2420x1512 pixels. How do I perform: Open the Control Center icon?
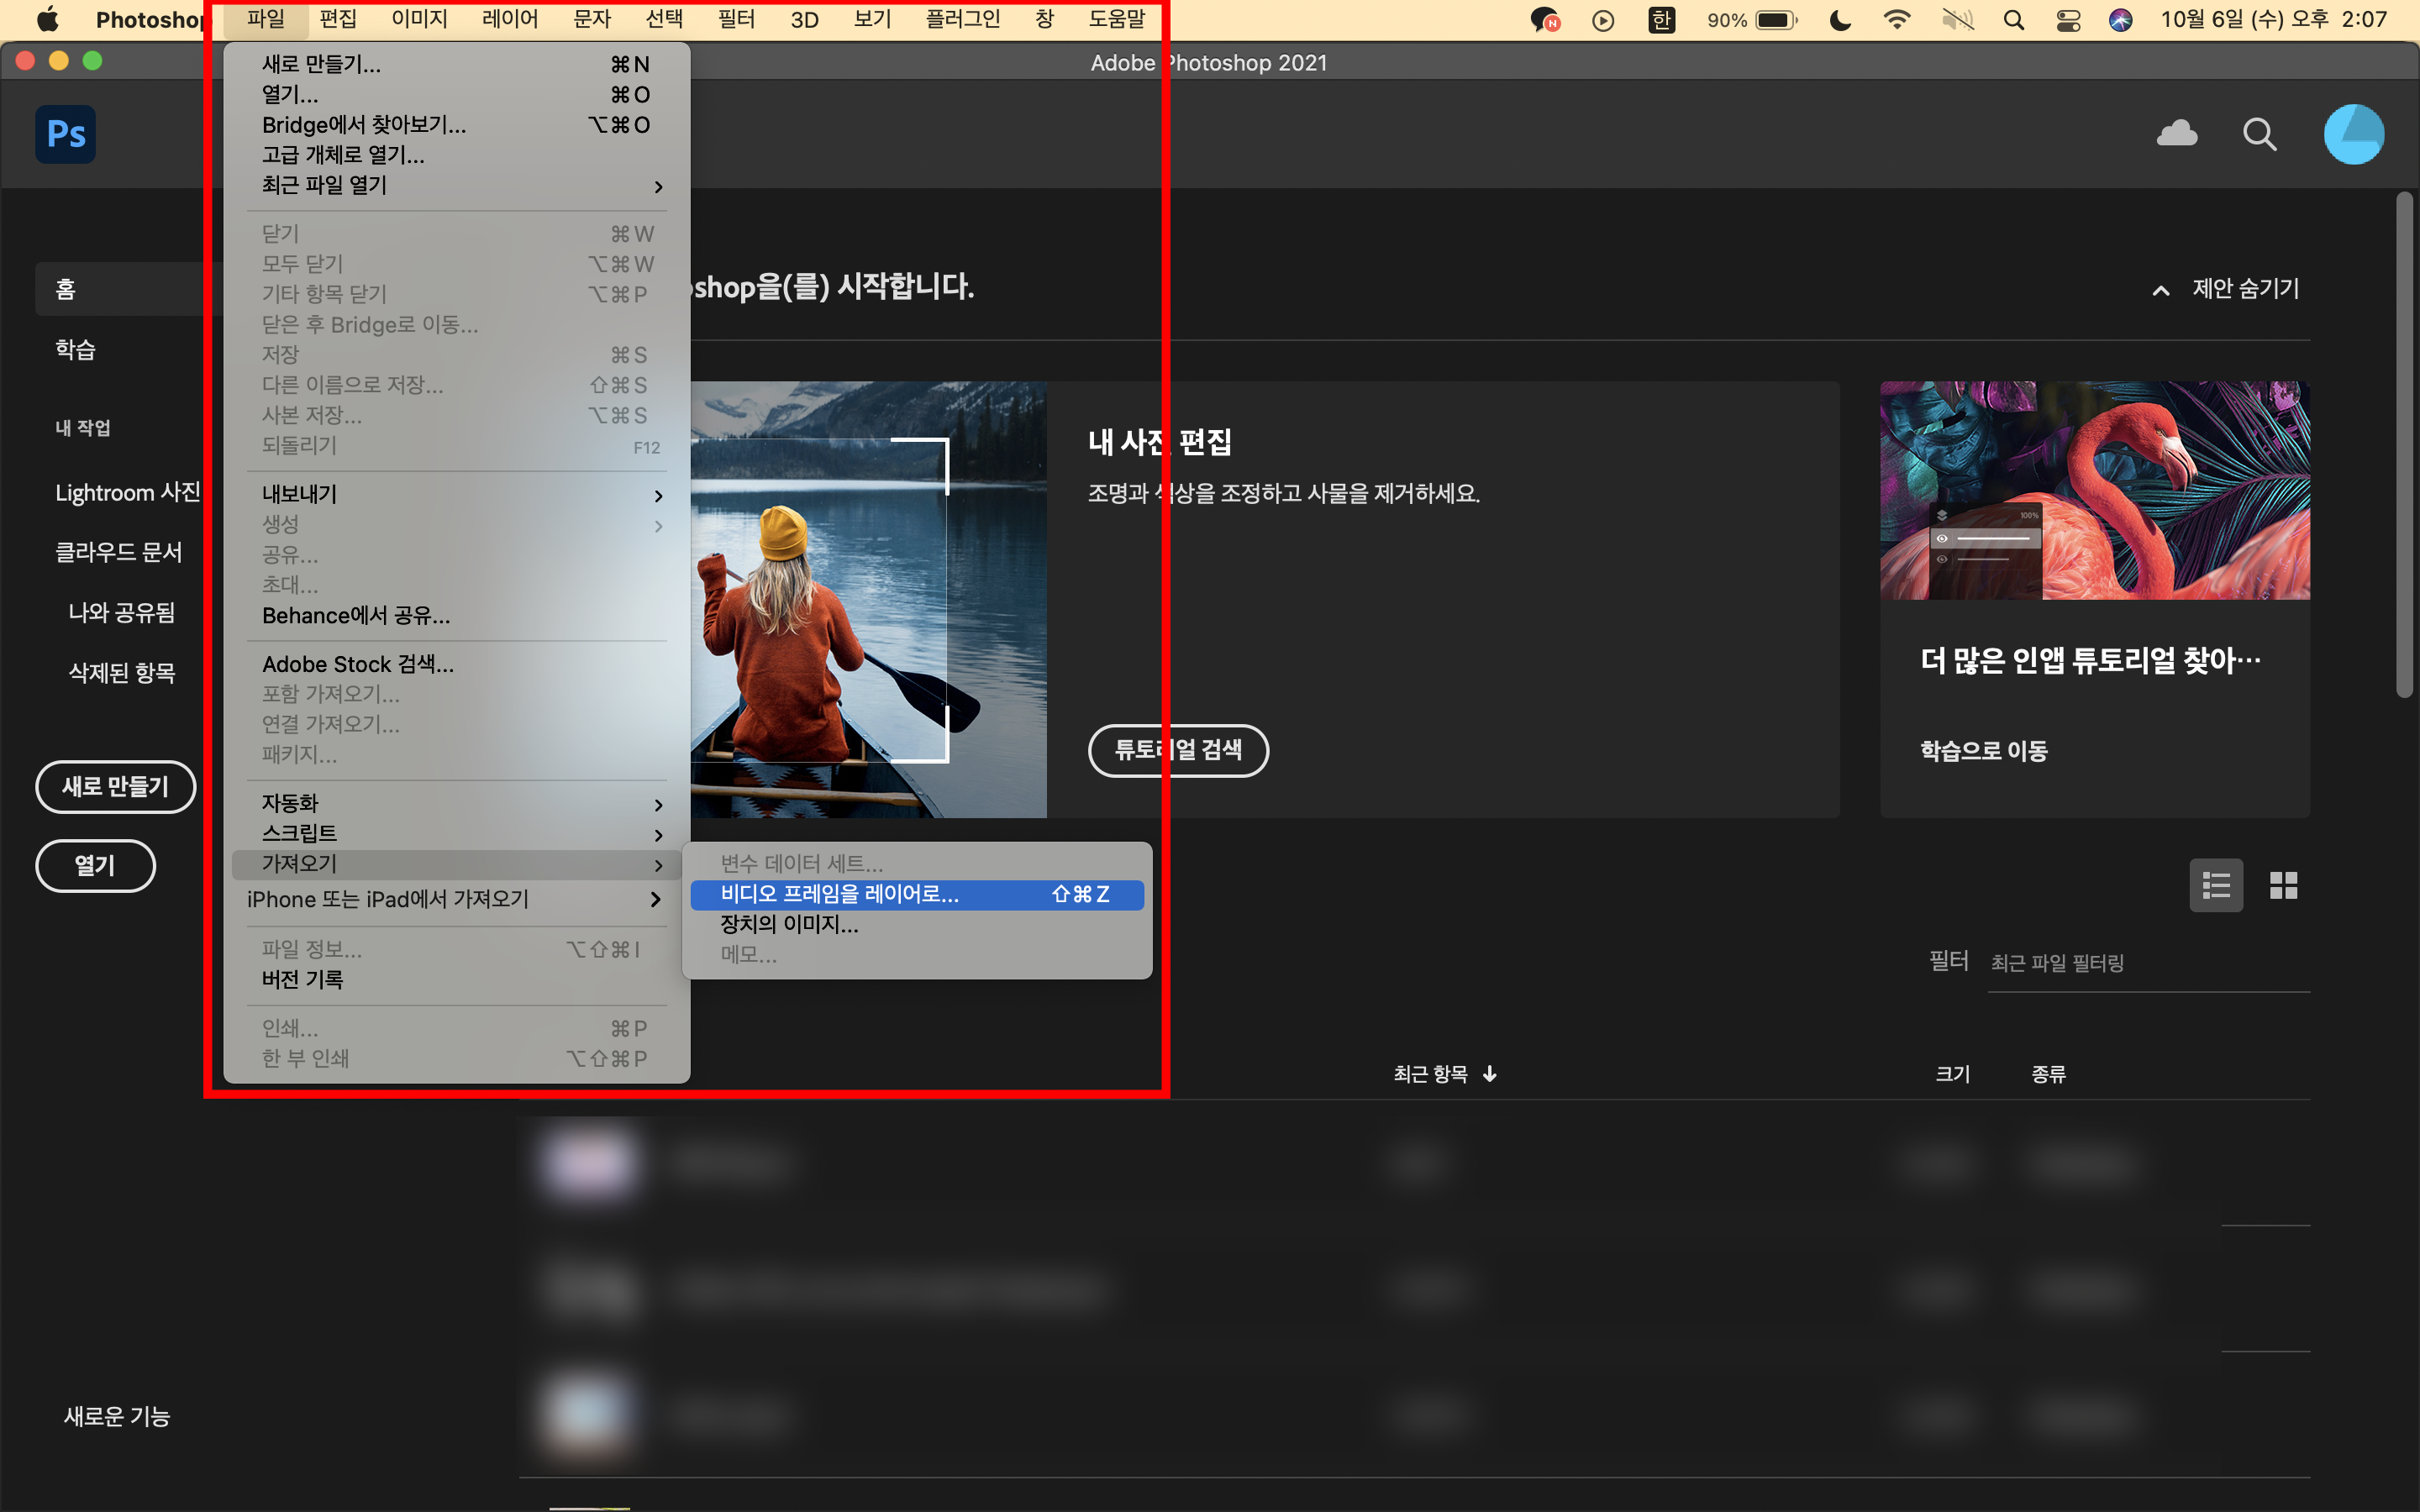click(2068, 20)
